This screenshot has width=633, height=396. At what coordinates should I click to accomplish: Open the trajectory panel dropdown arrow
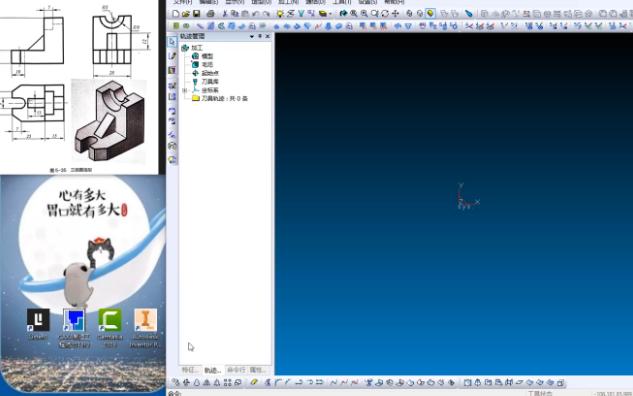252,36
